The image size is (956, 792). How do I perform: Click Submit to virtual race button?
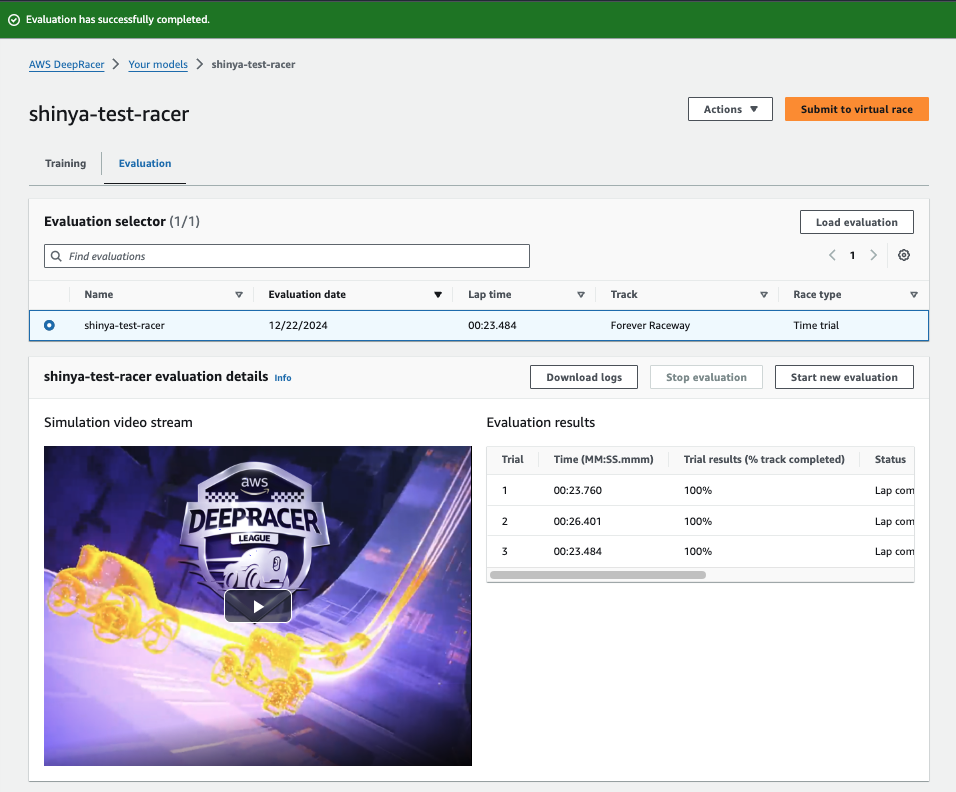[857, 109]
